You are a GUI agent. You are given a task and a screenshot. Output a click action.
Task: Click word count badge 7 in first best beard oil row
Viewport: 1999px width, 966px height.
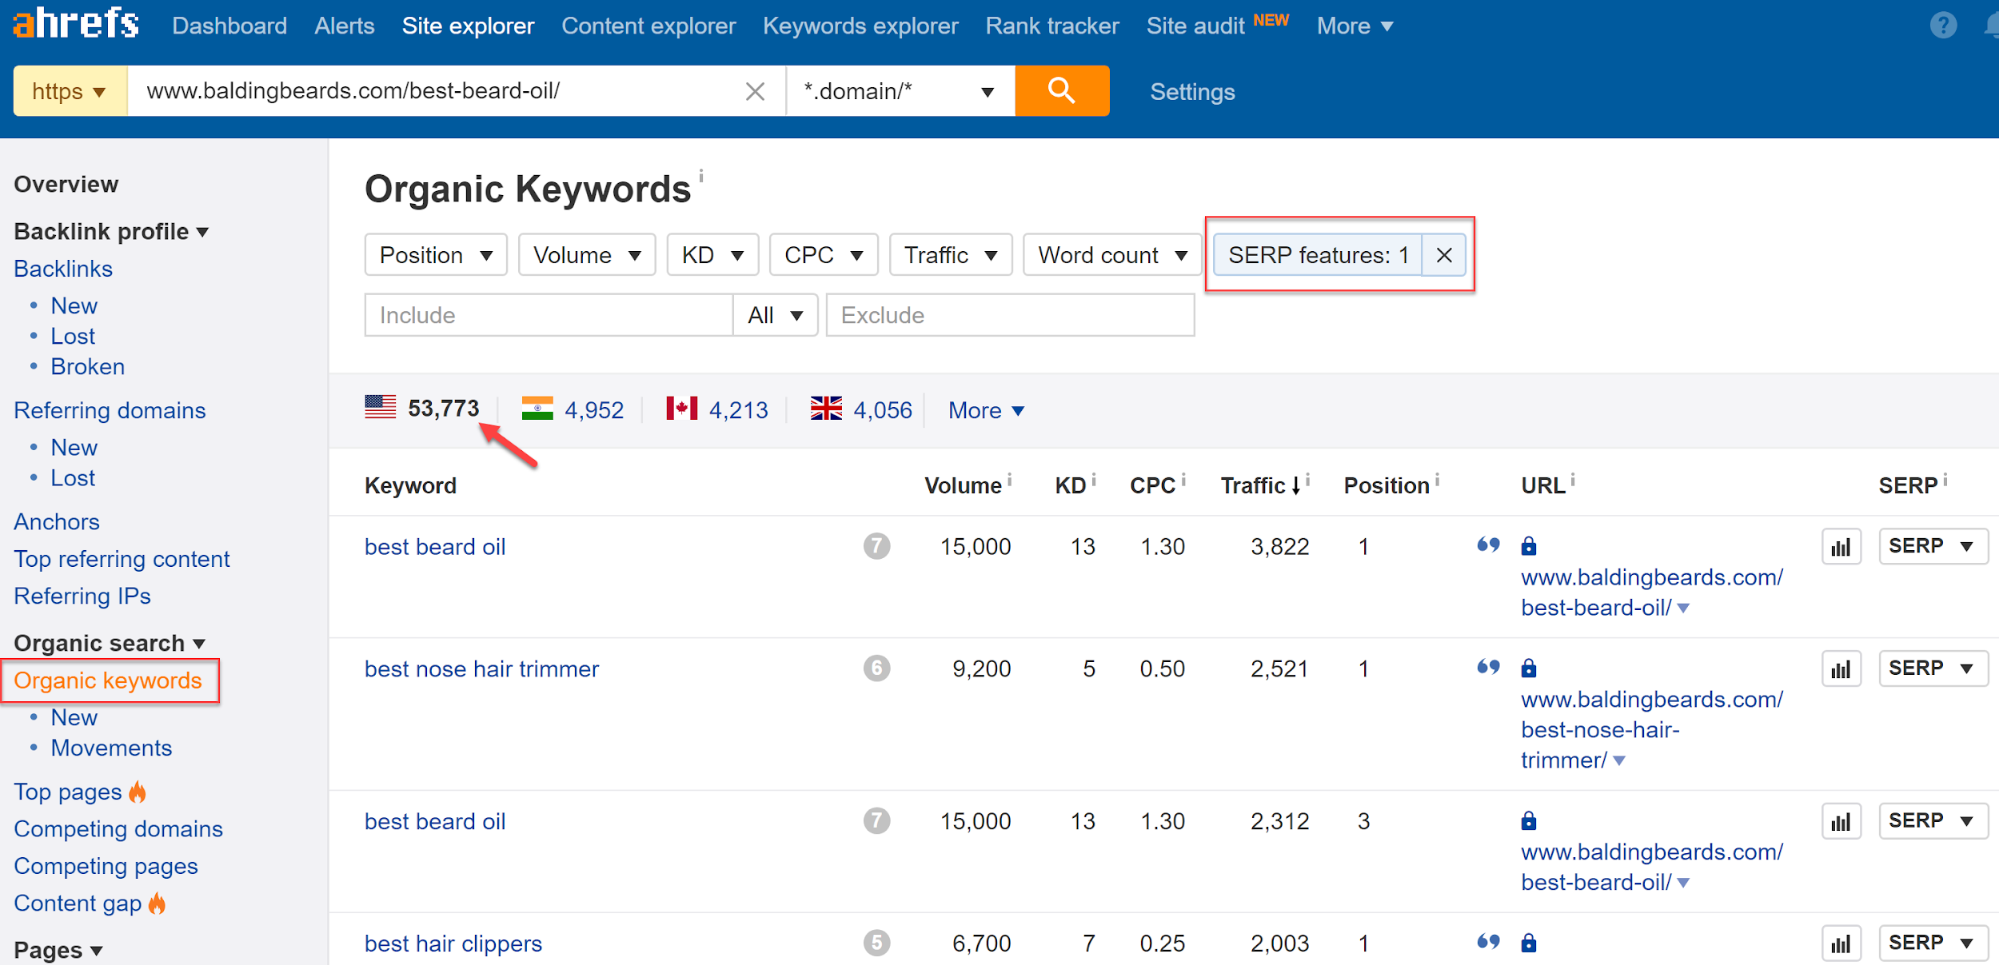877,546
